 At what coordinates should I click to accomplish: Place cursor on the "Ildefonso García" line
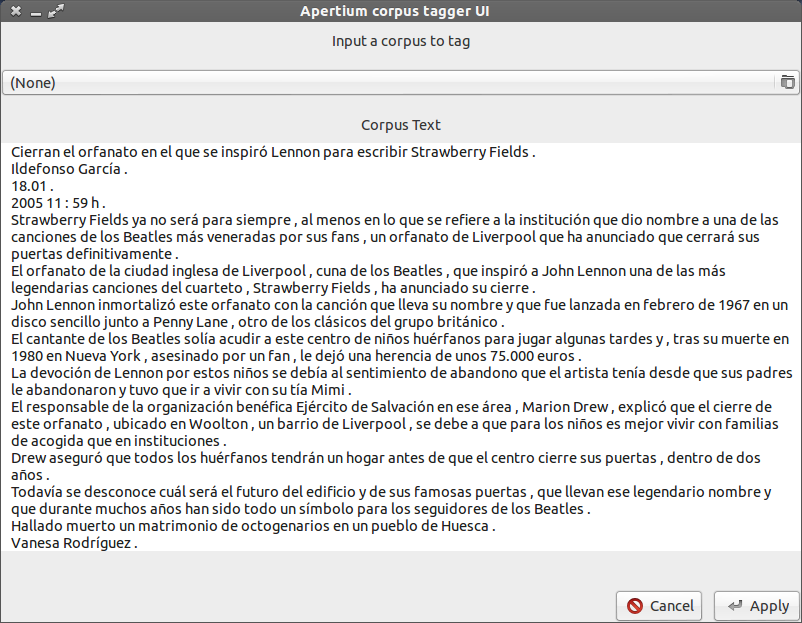[69, 169]
